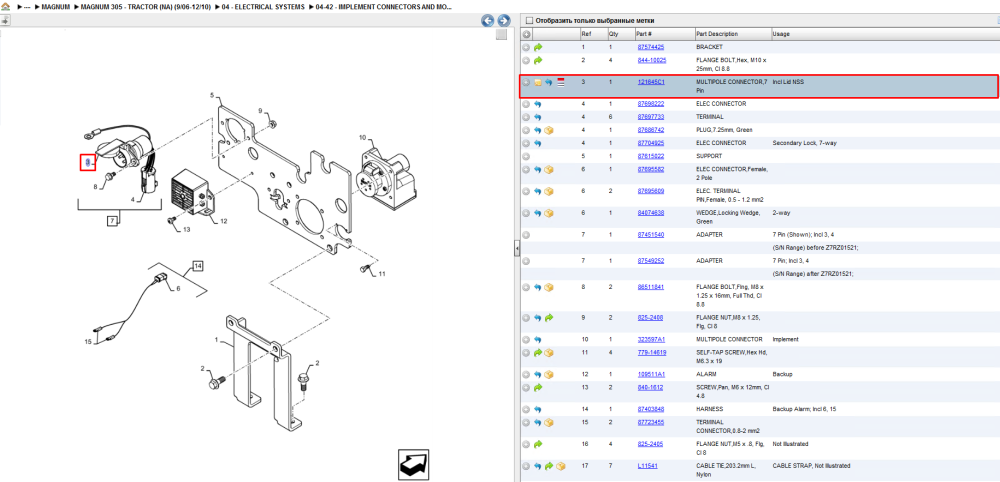Click the previous illustration blue arrow

pyautogui.click(x=488, y=21)
